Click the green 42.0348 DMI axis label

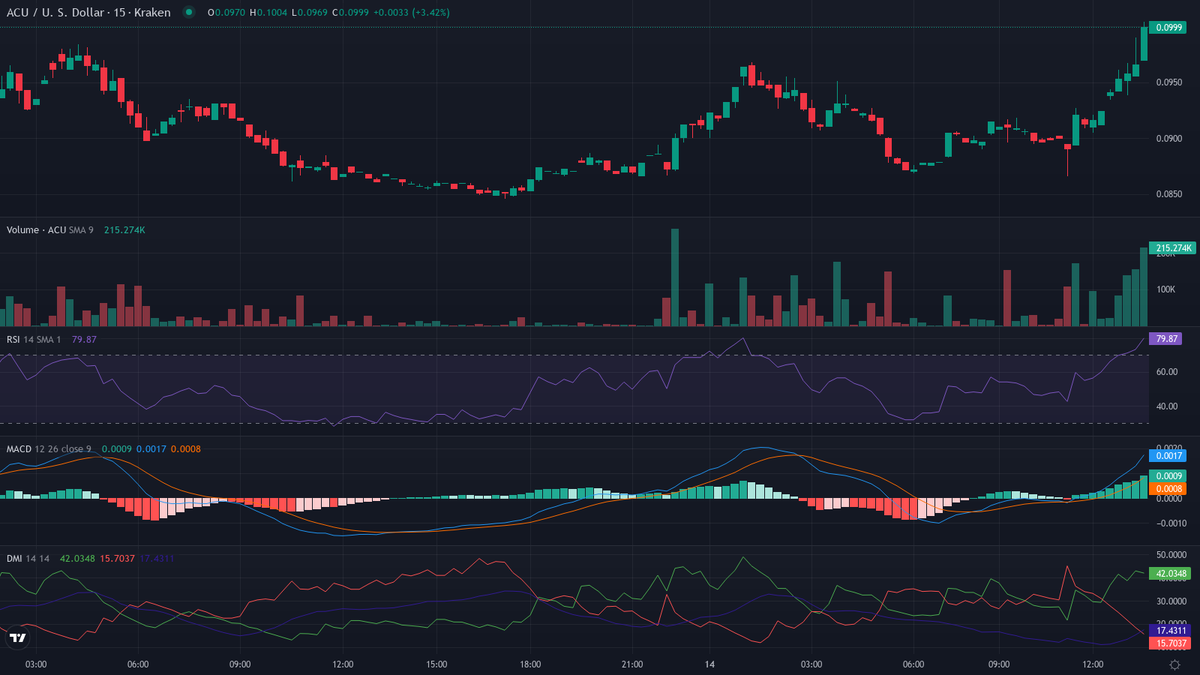tap(1171, 574)
